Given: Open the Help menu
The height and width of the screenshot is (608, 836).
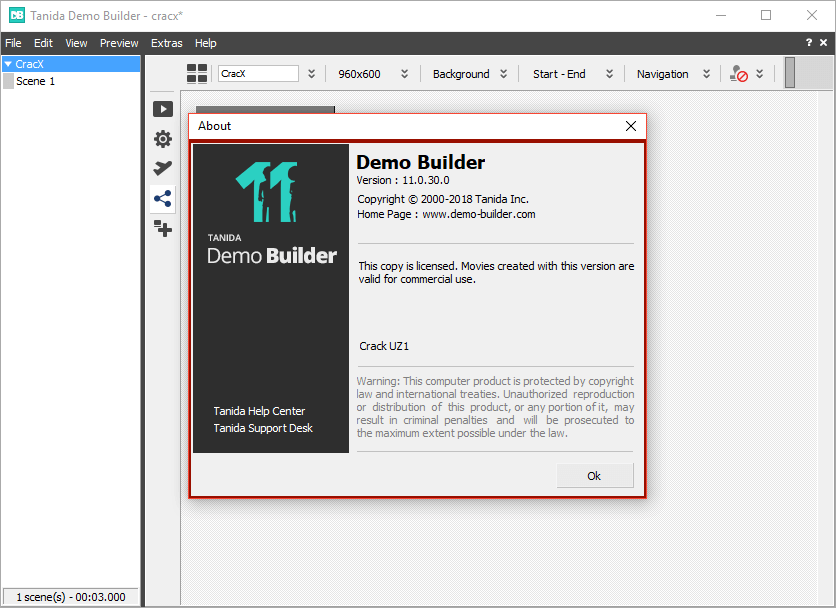Looking at the screenshot, I should (x=205, y=43).
